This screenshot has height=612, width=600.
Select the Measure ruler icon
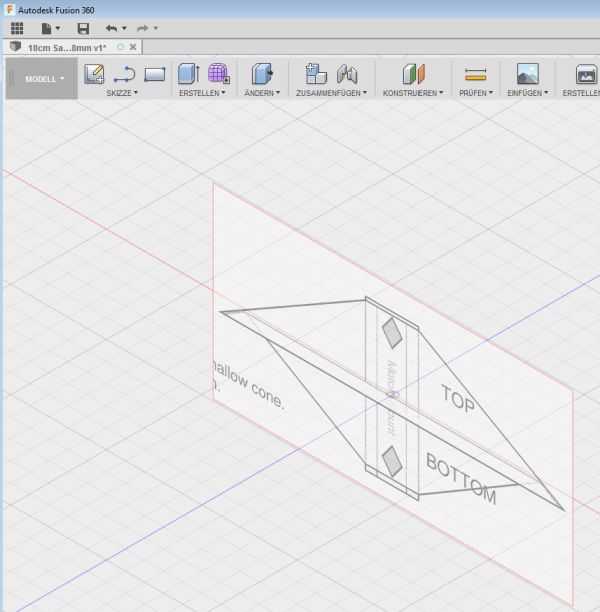(475, 74)
